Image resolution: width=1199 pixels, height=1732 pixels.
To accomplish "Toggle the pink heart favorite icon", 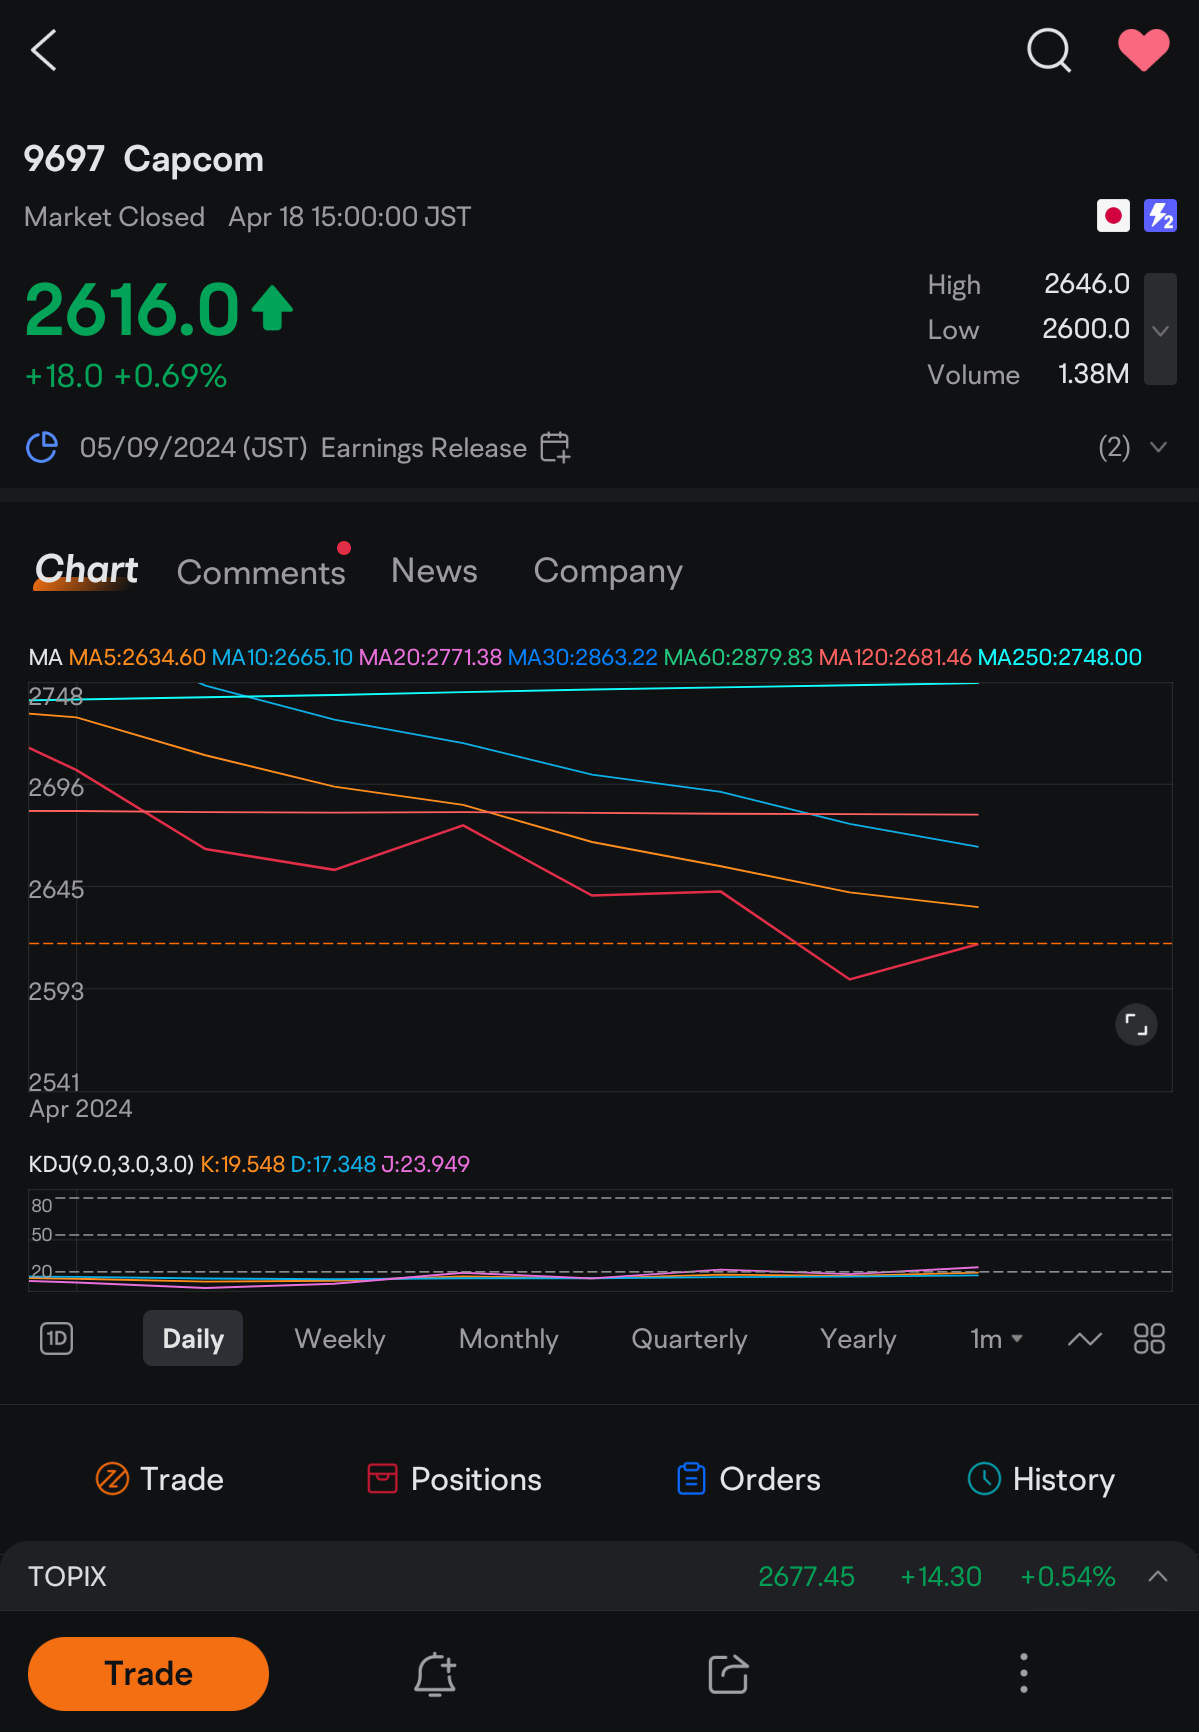I will click(1143, 50).
